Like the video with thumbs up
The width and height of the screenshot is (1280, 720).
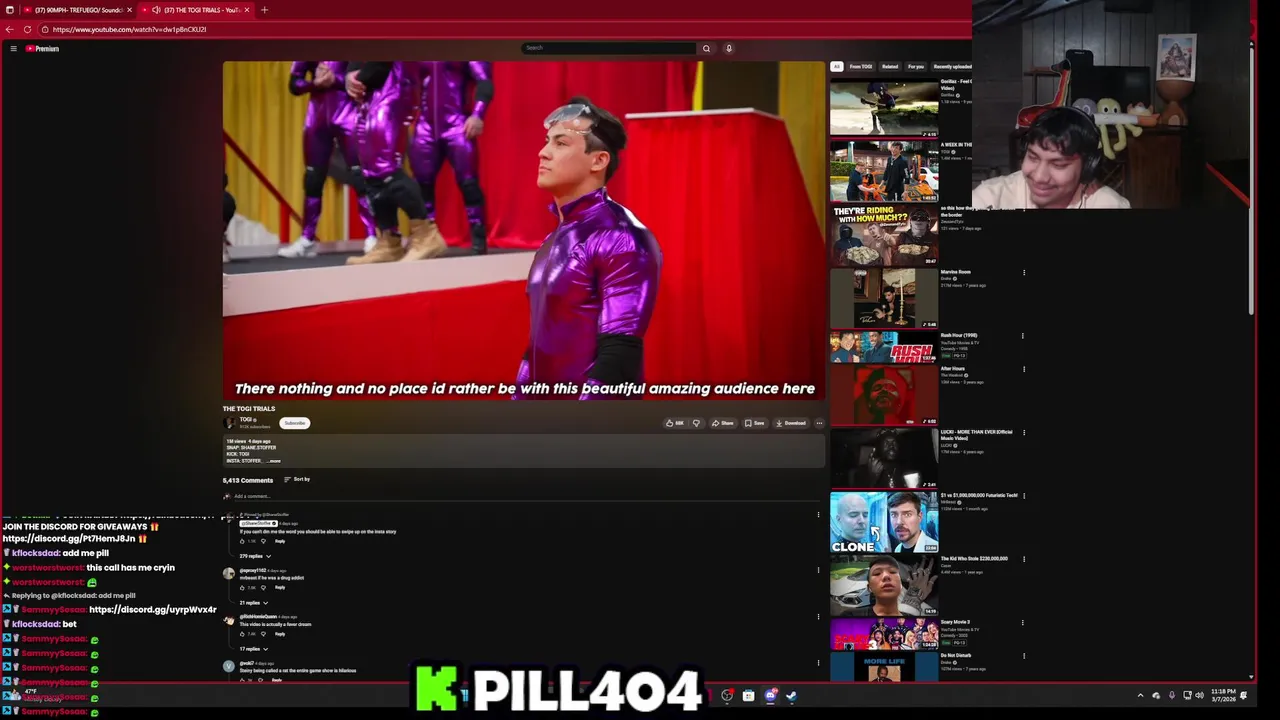coord(674,423)
